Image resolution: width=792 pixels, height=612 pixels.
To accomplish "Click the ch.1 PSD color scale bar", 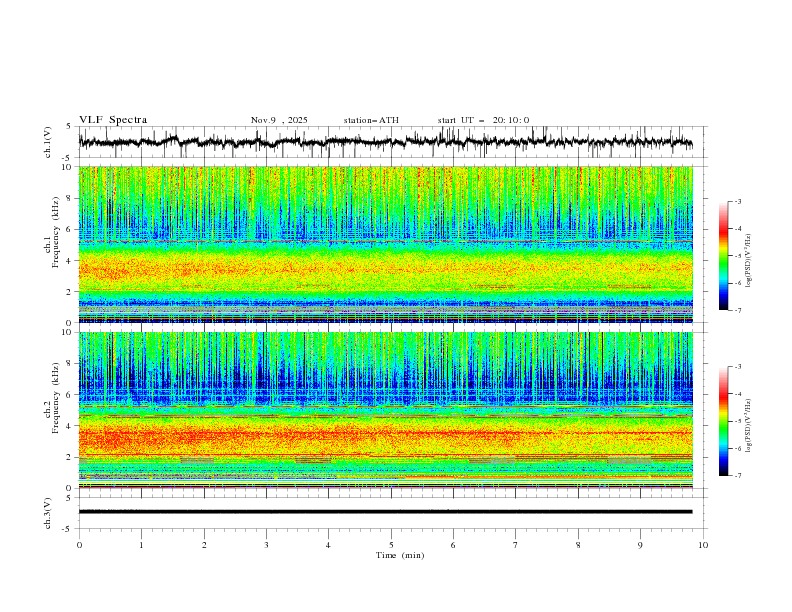I will 723,255.
